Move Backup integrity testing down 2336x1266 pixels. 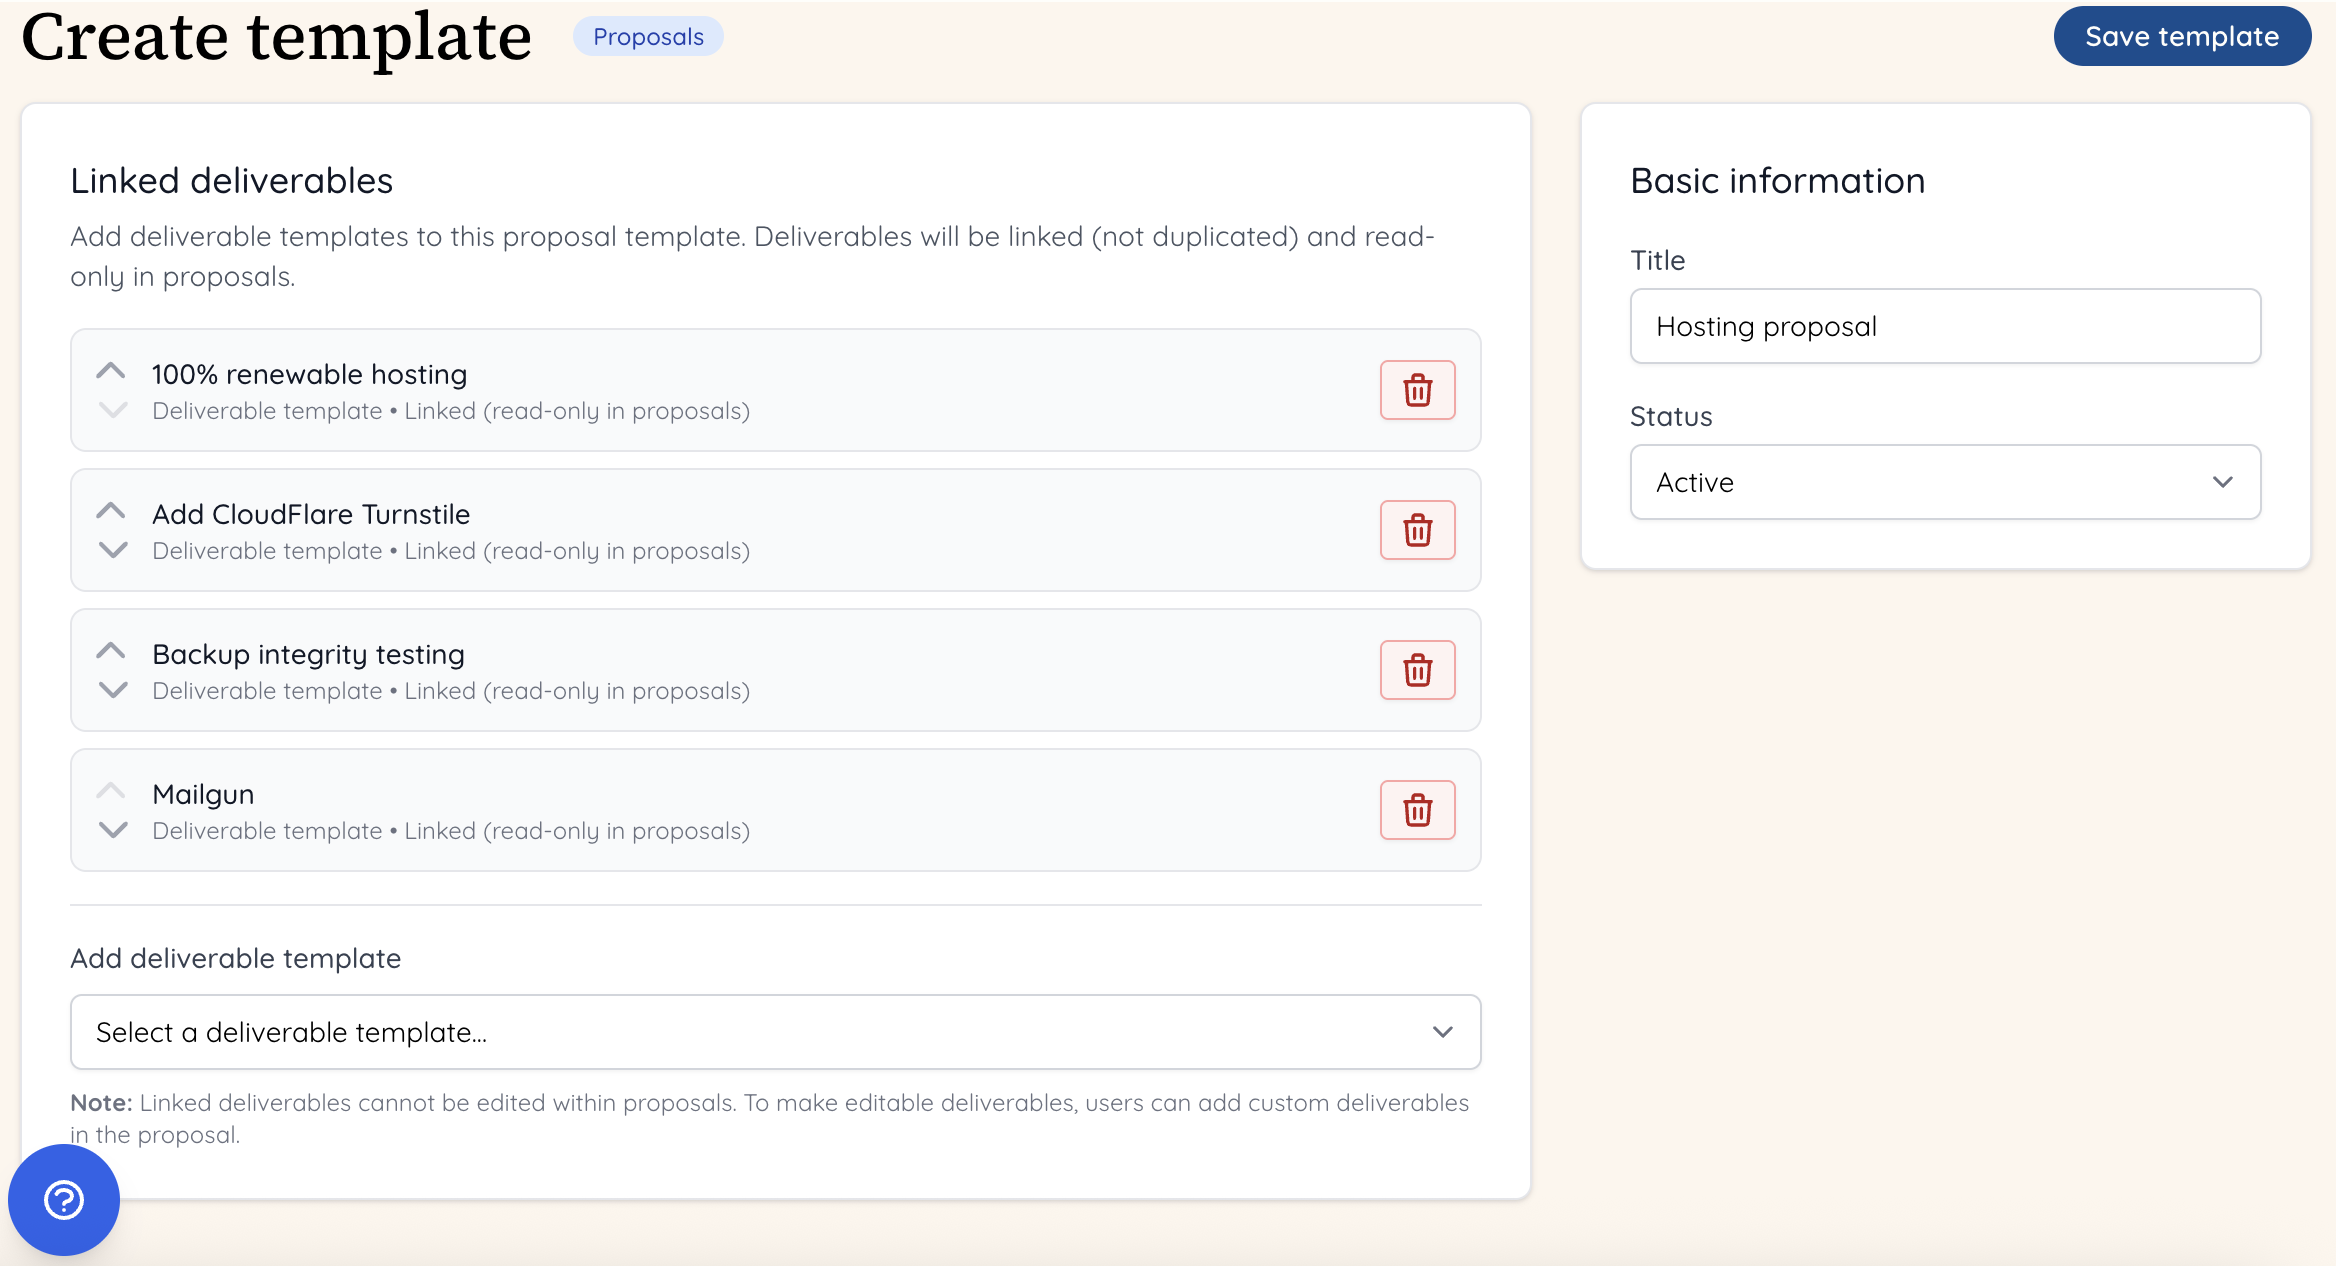[113, 690]
